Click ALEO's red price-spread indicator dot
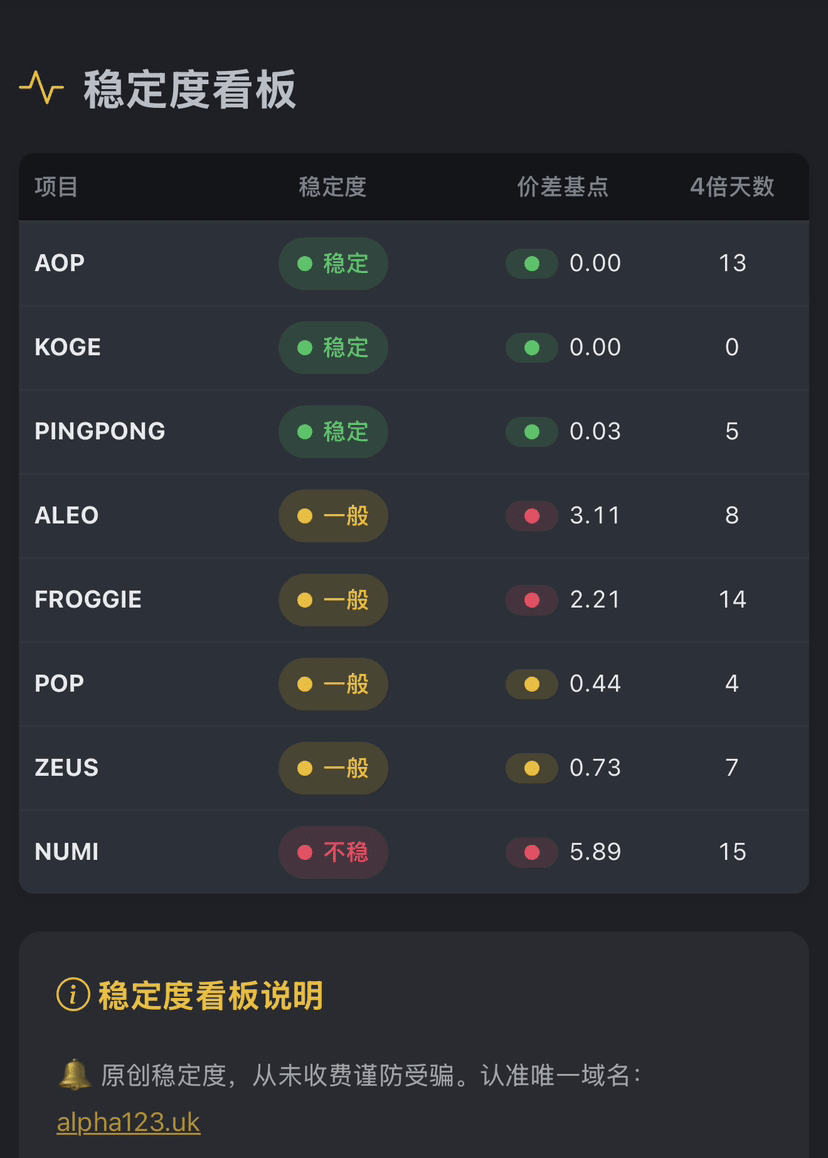828x1158 pixels. (532, 516)
